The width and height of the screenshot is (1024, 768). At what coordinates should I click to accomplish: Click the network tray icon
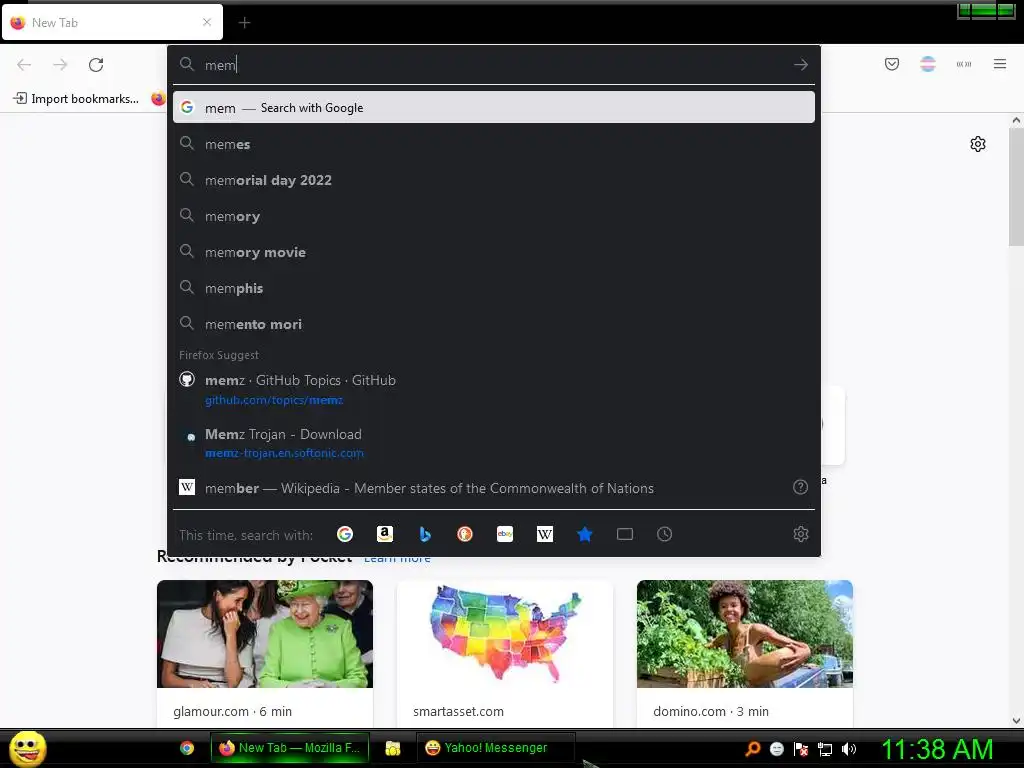[825, 750]
